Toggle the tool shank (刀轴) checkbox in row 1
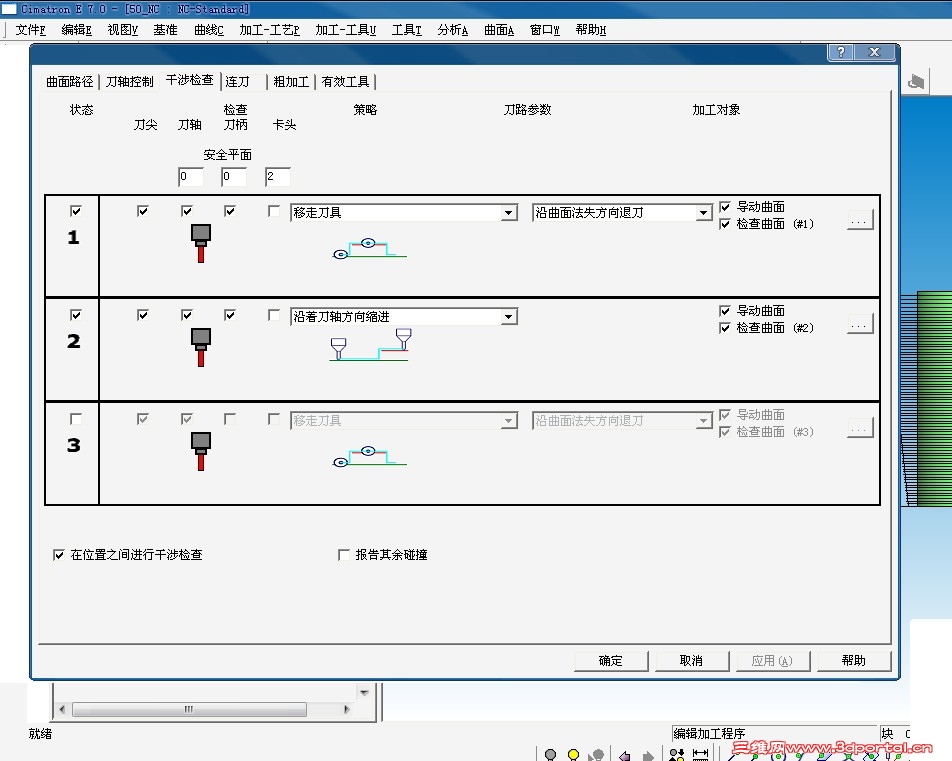Viewport: 952px width, 761px height. [x=186, y=211]
